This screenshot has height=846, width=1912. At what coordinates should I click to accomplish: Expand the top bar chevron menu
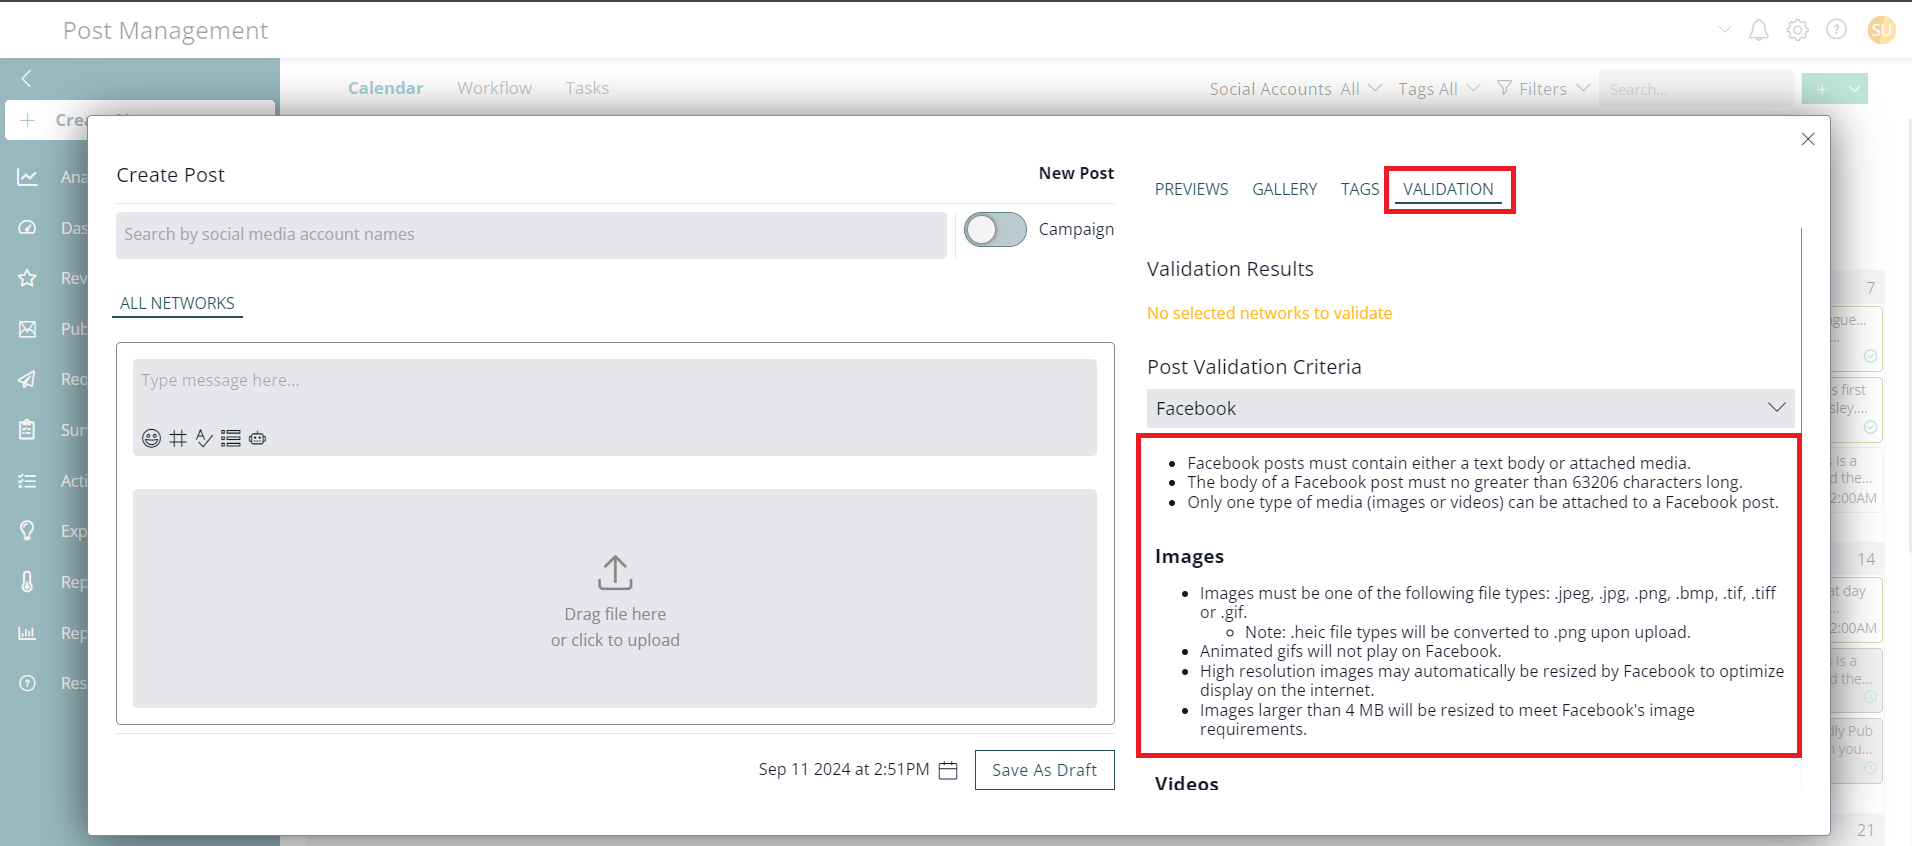[1725, 30]
